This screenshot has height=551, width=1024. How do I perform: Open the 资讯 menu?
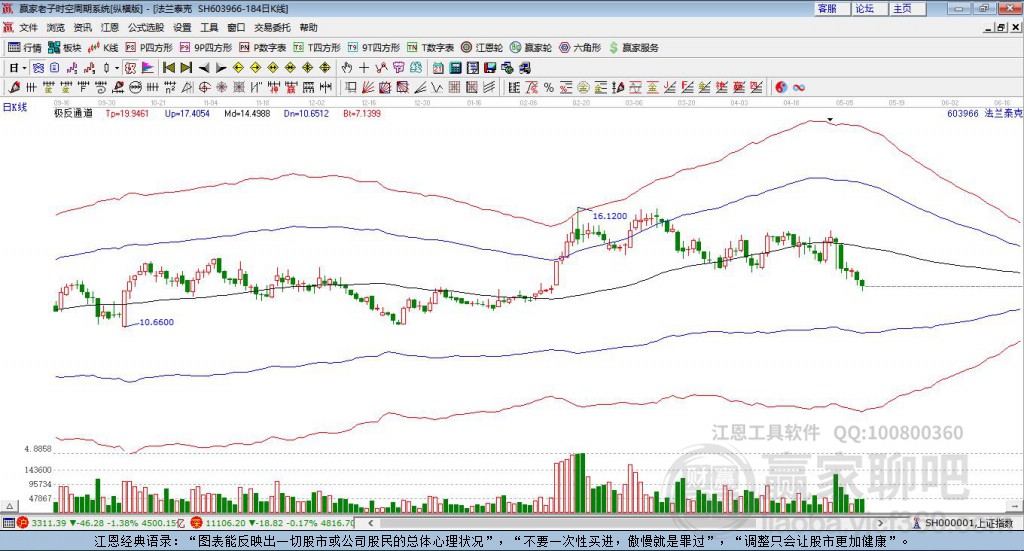pos(82,27)
